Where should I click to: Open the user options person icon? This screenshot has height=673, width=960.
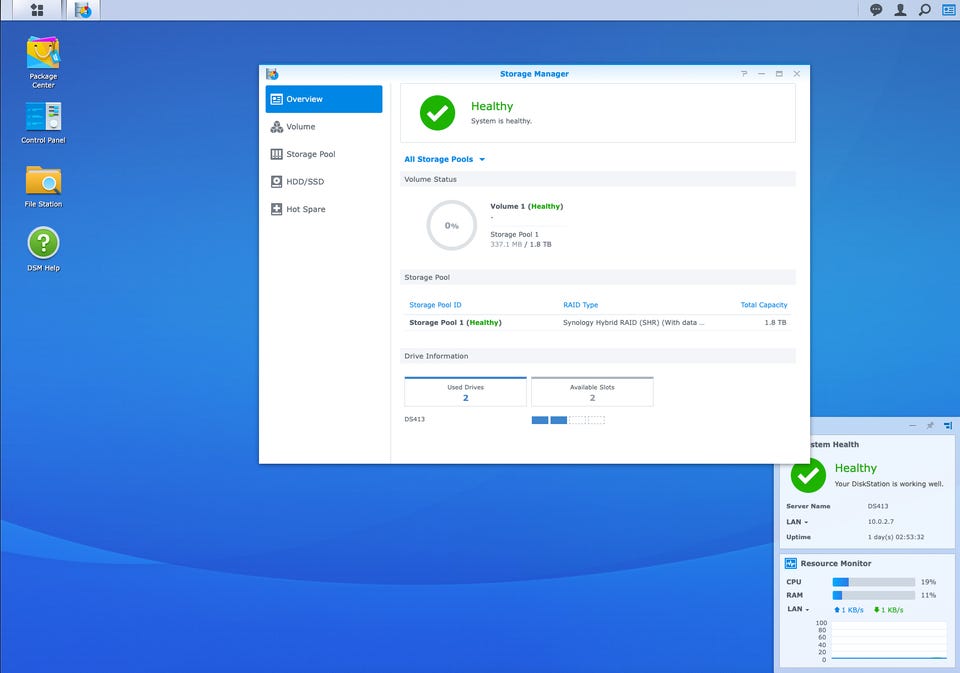tap(900, 10)
